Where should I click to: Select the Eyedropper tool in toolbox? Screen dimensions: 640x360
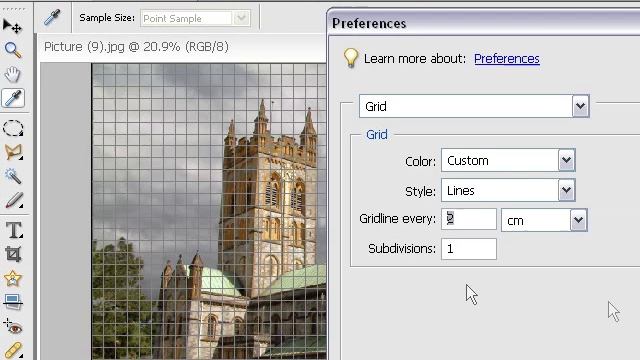pos(13,98)
